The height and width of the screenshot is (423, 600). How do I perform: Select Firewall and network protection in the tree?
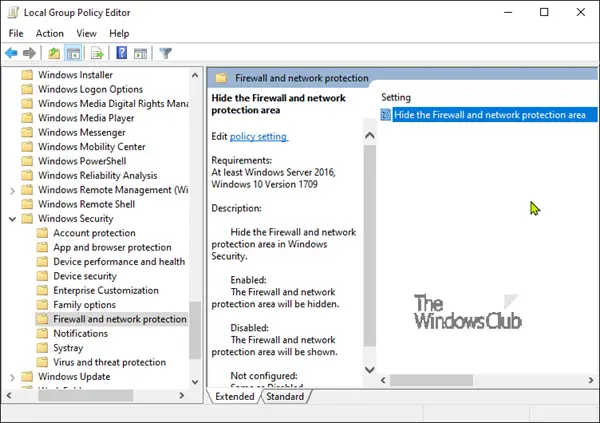(120, 319)
